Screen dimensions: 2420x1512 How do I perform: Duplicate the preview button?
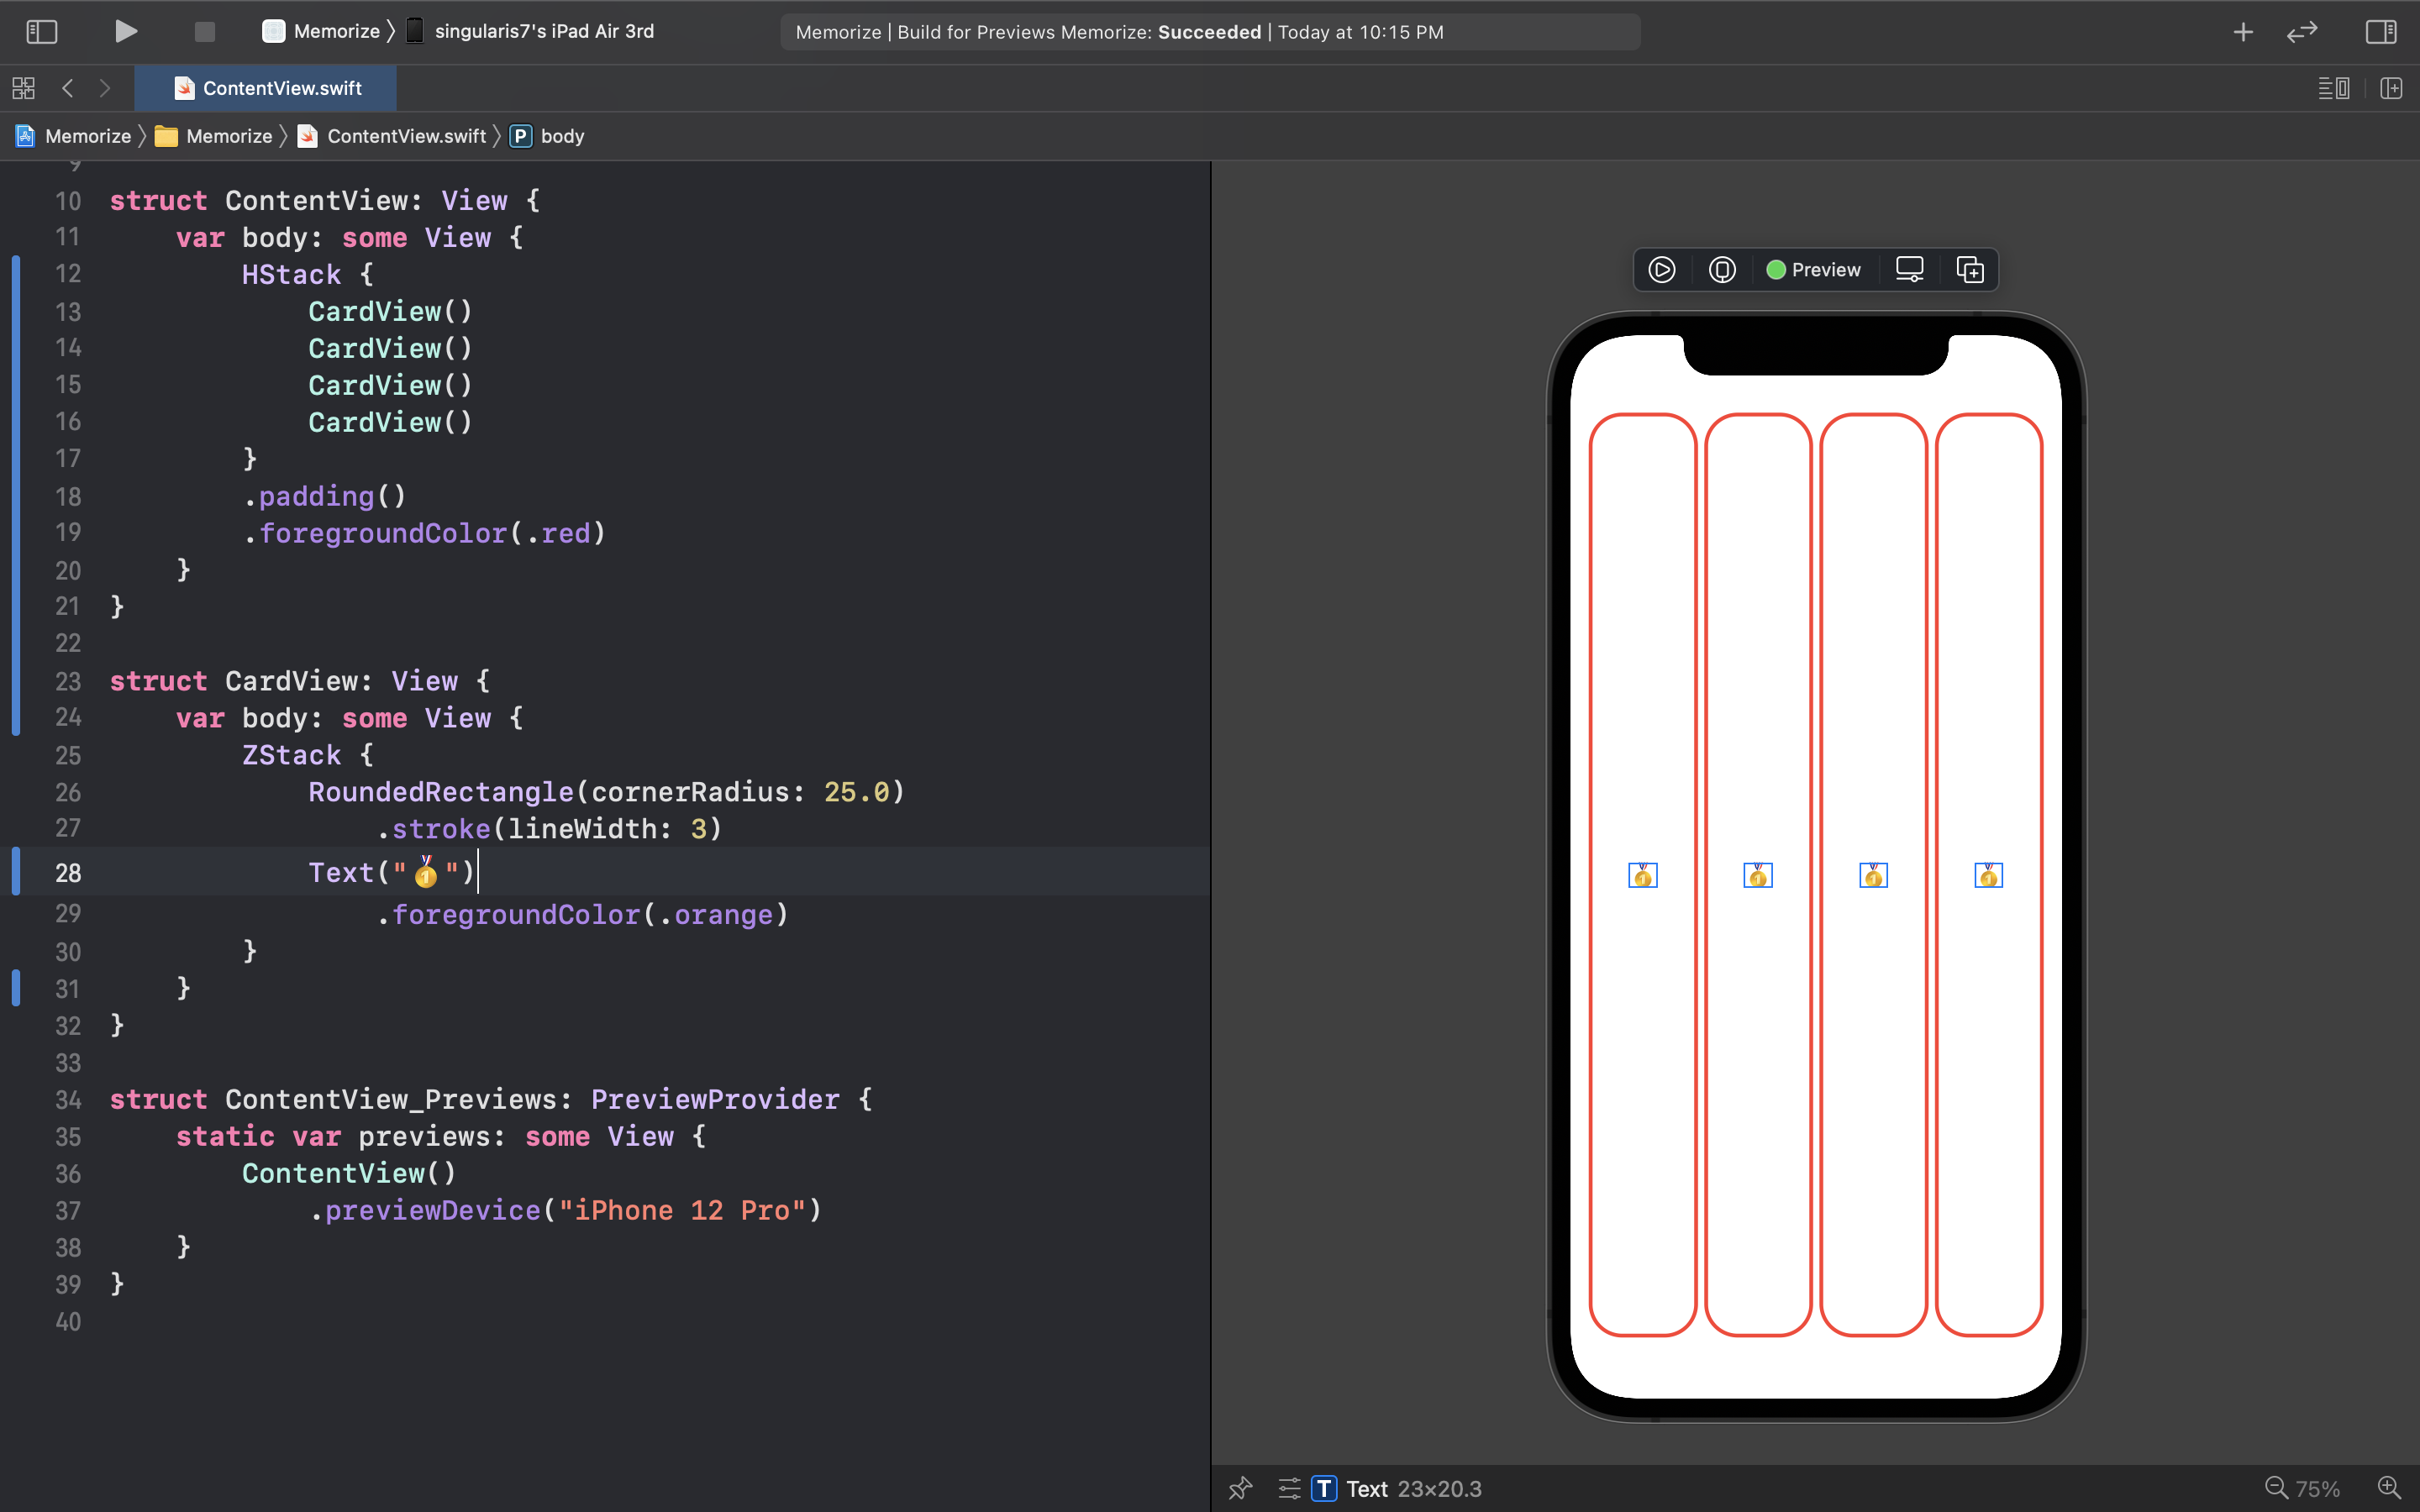coord(1969,270)
